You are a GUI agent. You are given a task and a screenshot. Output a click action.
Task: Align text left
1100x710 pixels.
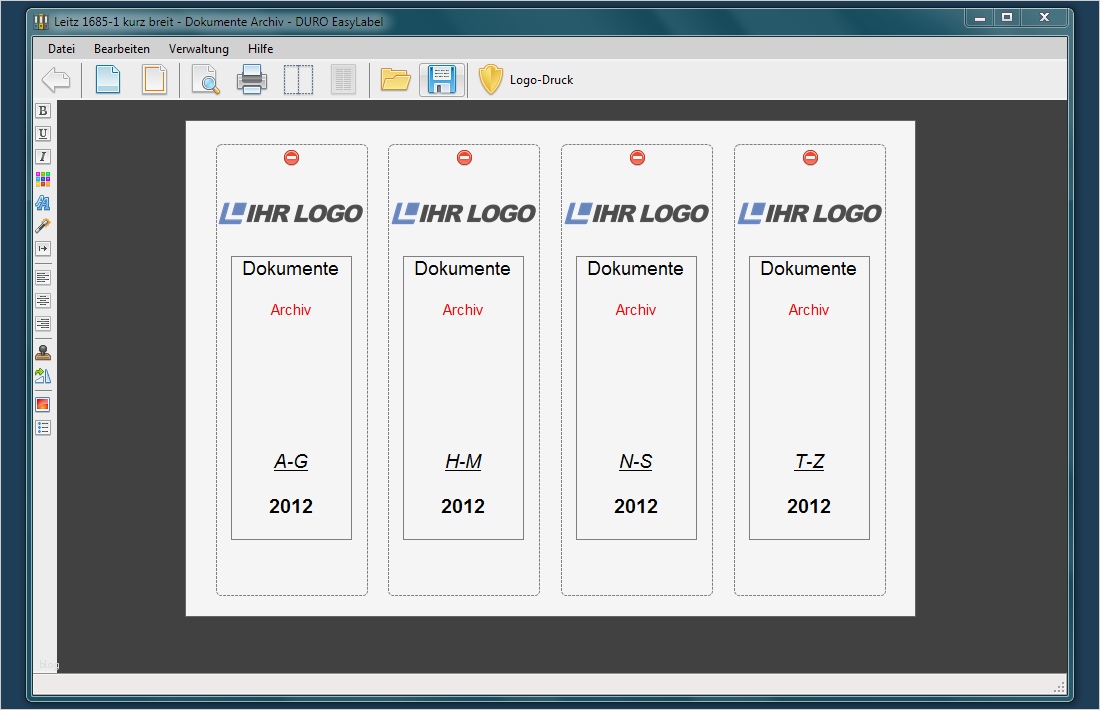pos(43,278)
